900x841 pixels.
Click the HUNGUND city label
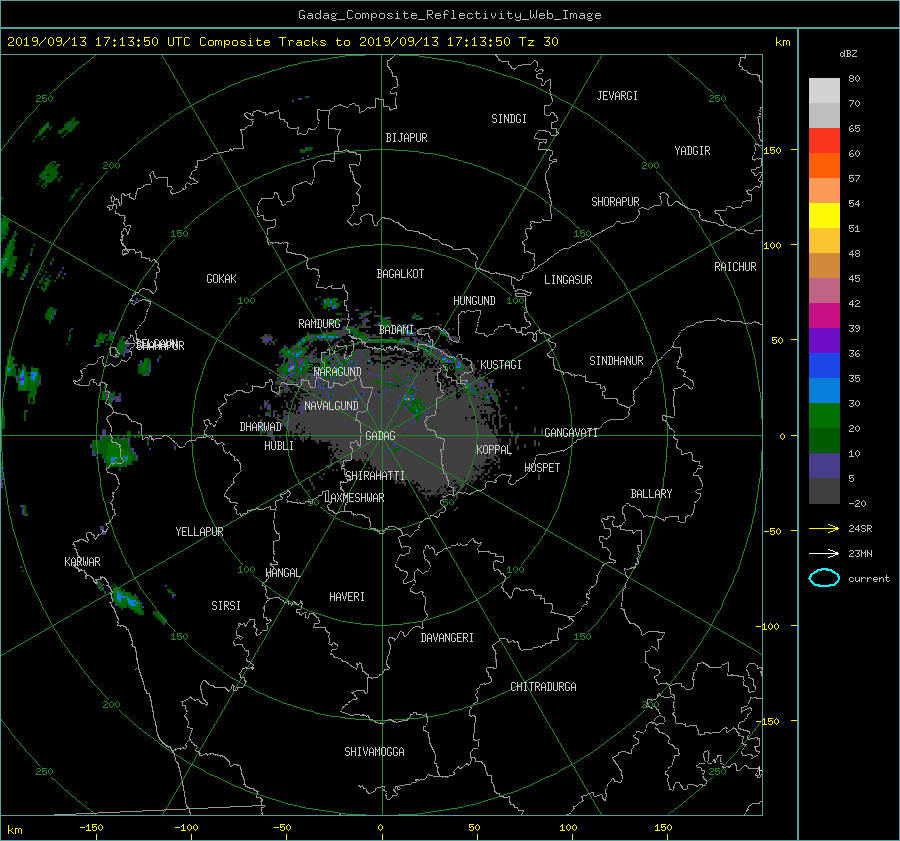point(474,300)
